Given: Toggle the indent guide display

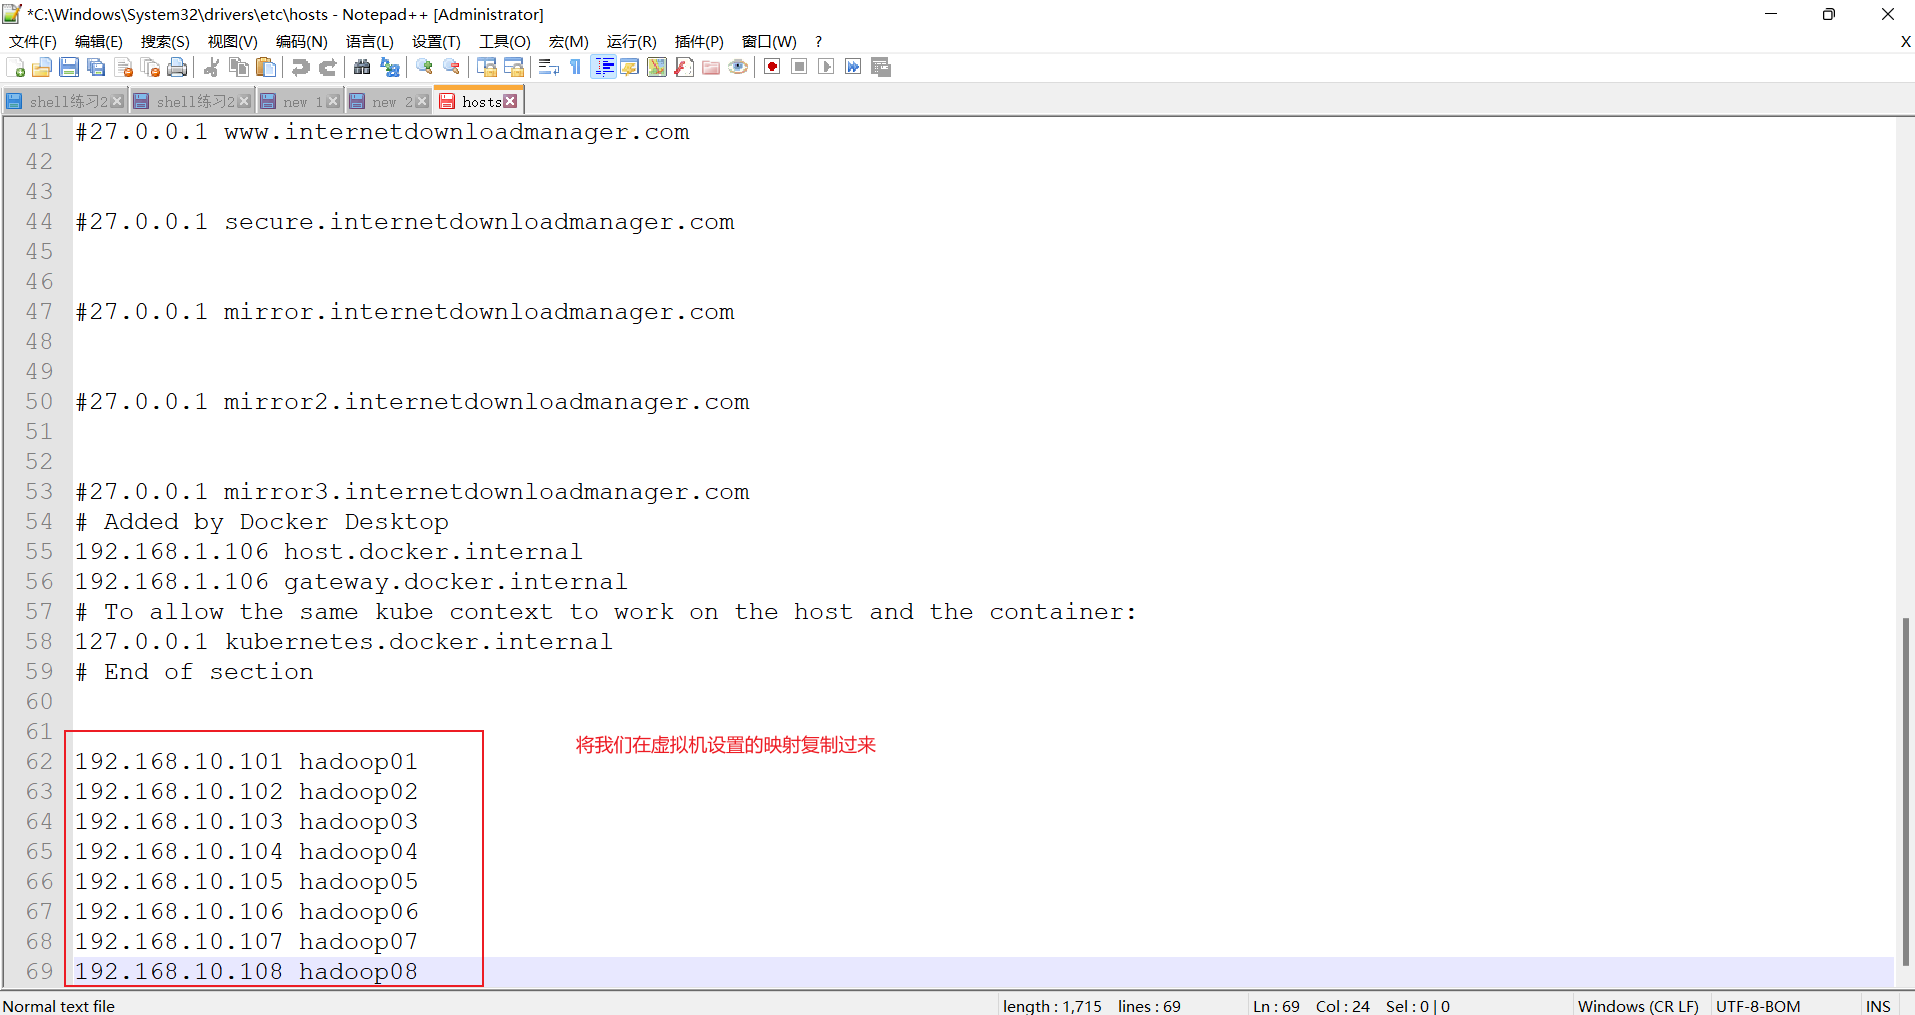Looking at the screenshot, I should pos(603,67).
